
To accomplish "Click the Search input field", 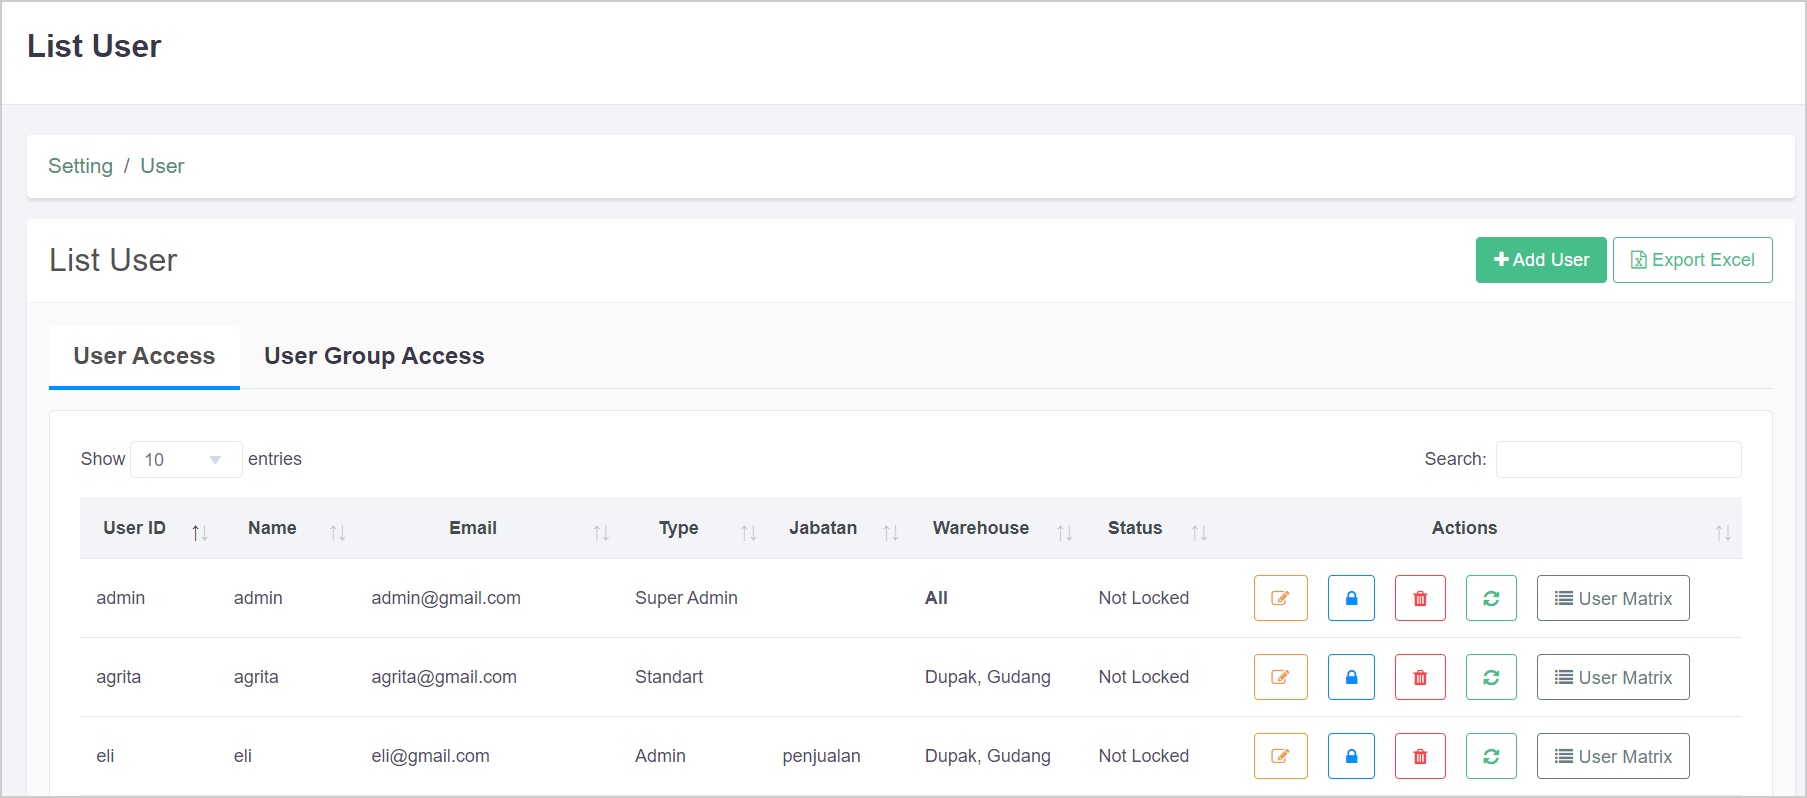I will (x=1617, y=460).
